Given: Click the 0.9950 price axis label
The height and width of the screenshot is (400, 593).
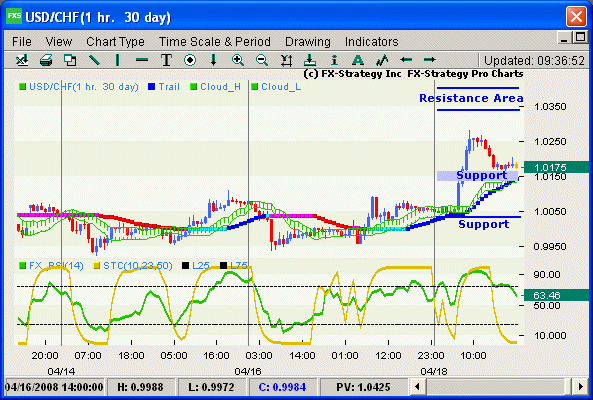Looking at the screenshot, I should click(x=550, y=247).
